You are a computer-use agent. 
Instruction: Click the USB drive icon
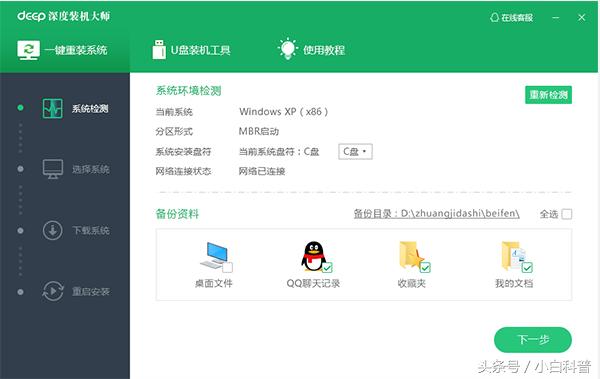click(x=159, y=50)
